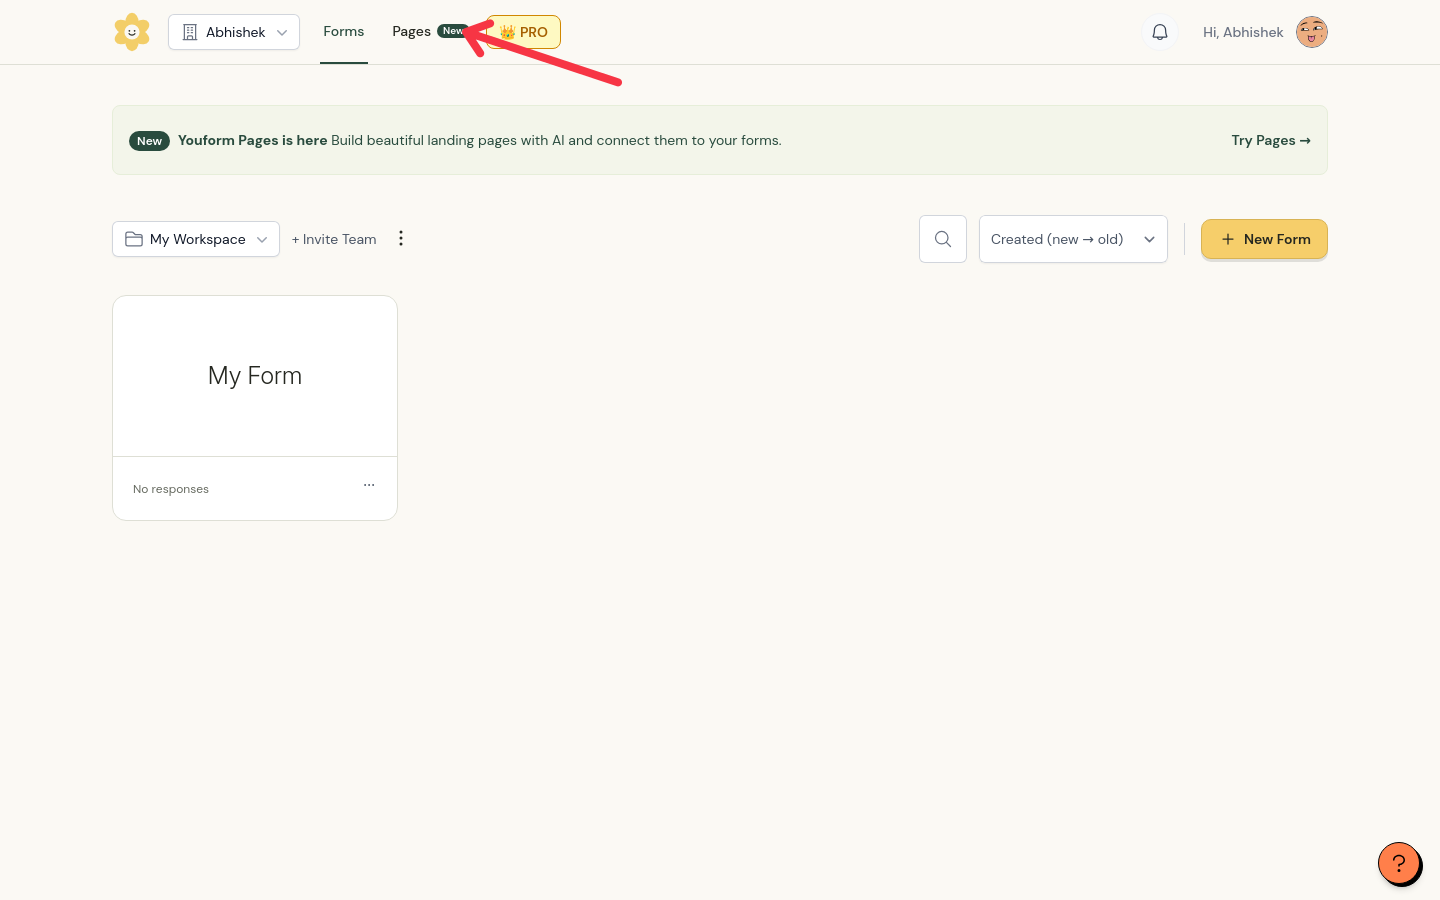Click the New Form button
Screen dimensions: 1440x900
tap(1264, 239)
